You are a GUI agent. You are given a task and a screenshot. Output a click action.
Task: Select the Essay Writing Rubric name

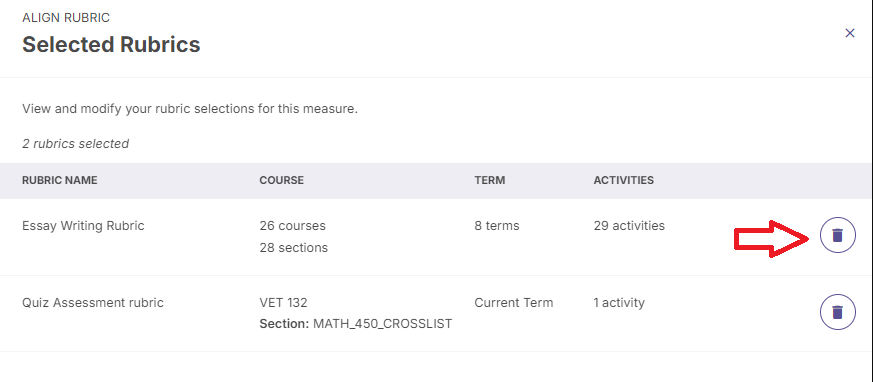coord(83,226)
